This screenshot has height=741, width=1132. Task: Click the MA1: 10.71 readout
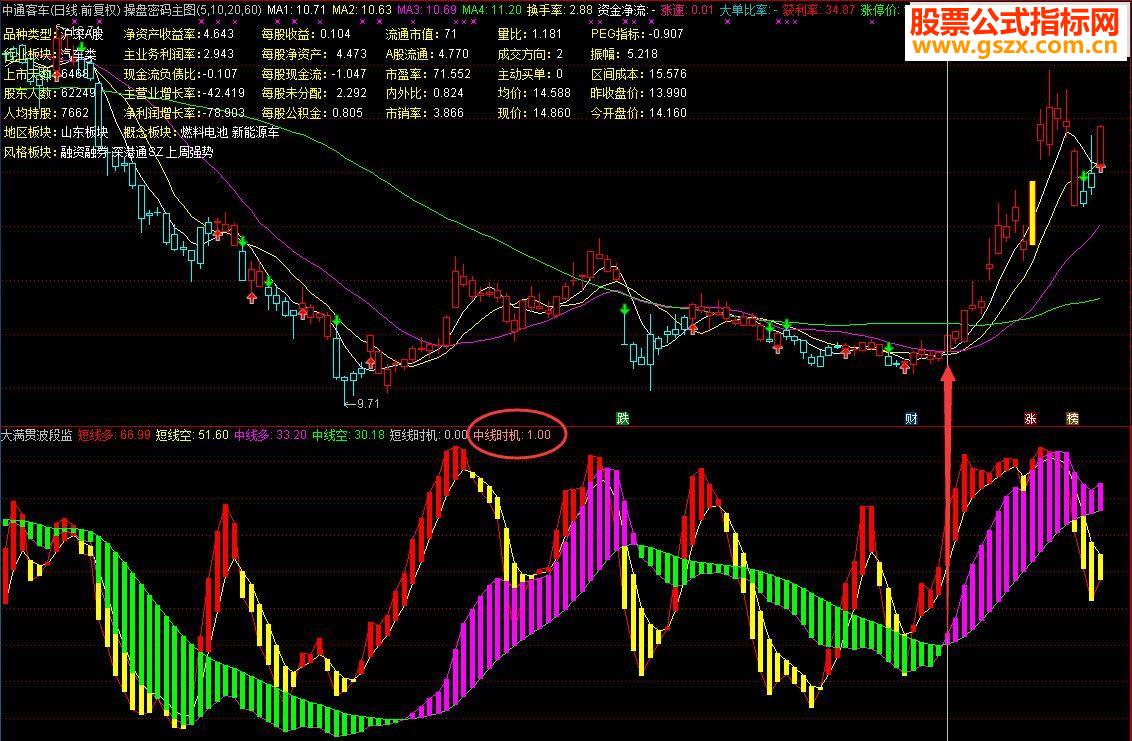(x=296, y=10)
